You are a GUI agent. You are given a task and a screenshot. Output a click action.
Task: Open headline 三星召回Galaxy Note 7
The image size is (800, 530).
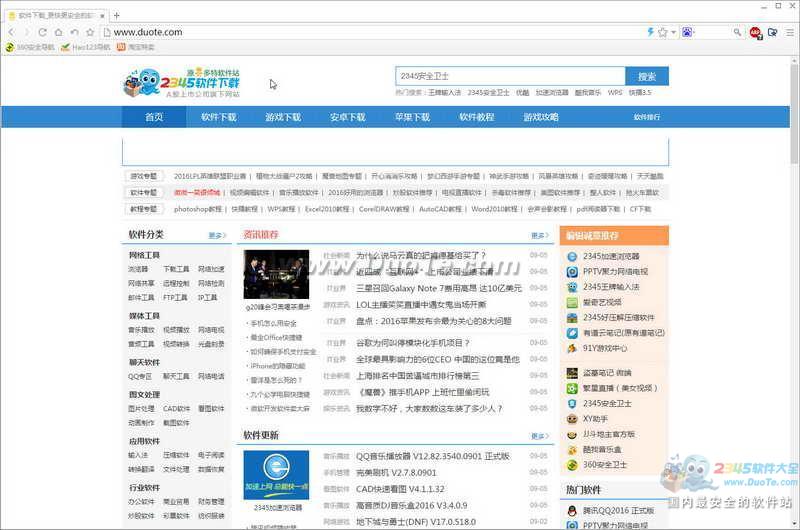click(x=439, y=288)
